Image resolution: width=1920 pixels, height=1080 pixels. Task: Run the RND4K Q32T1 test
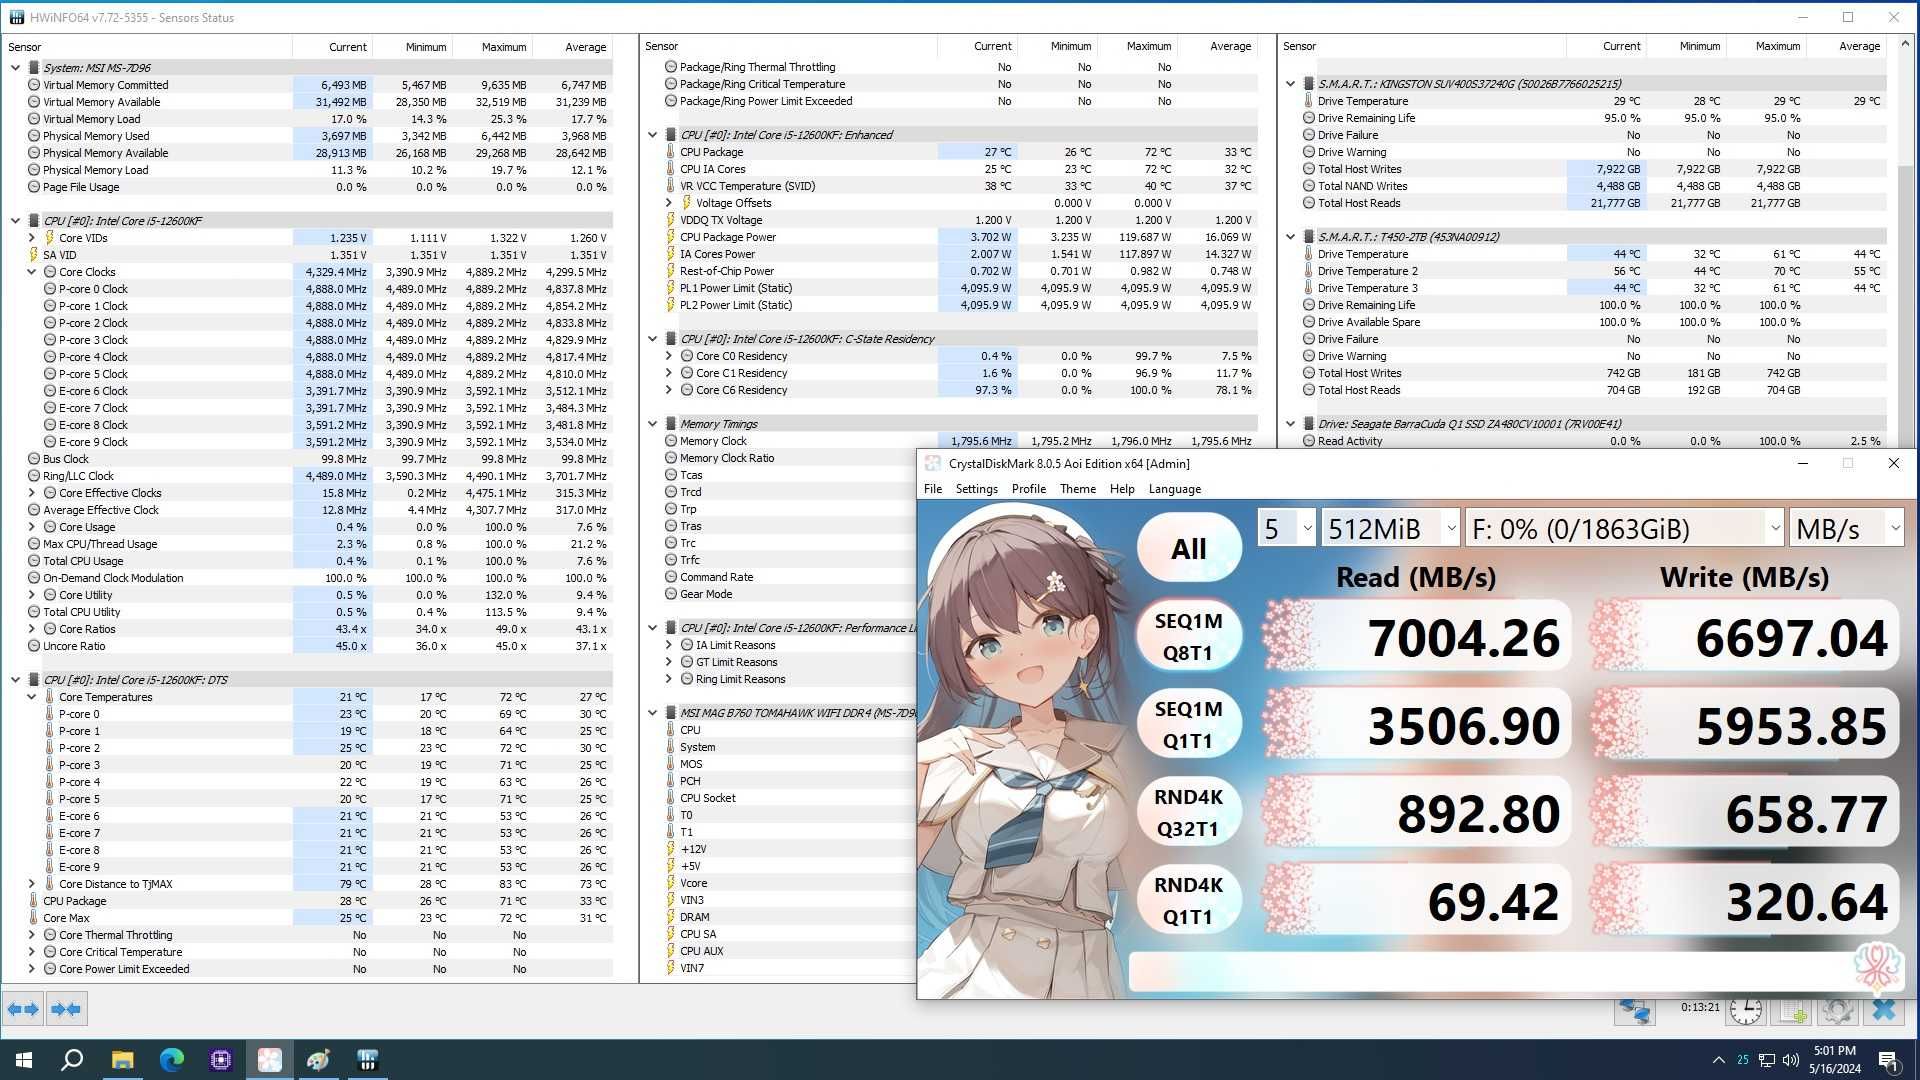1189,812
